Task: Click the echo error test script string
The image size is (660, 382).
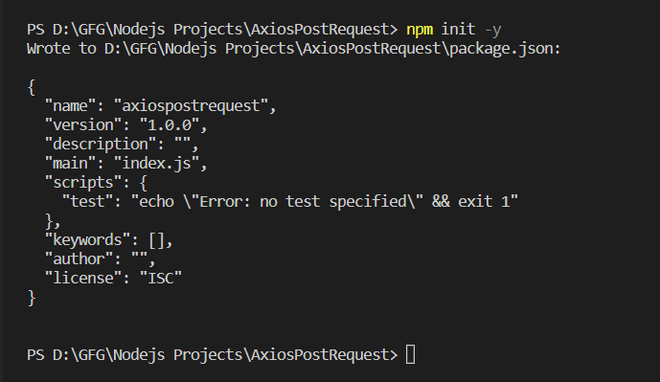Action: 325,202
